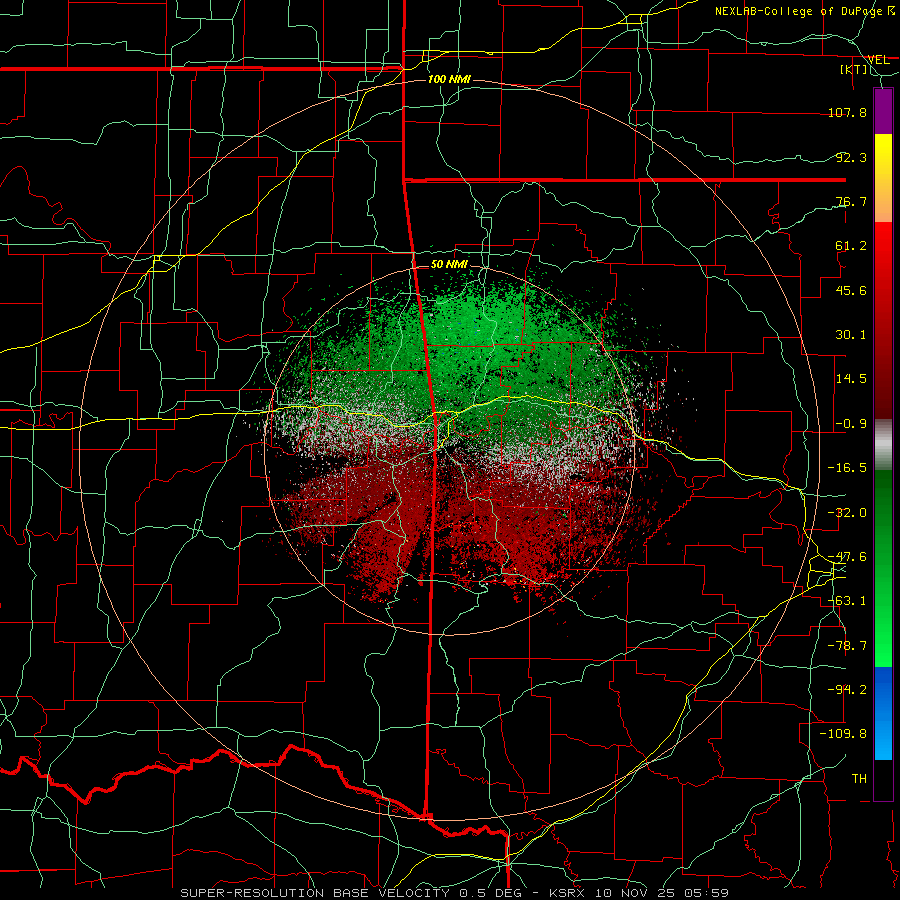Click the -63.1 velocity scale value

point(847,600)
